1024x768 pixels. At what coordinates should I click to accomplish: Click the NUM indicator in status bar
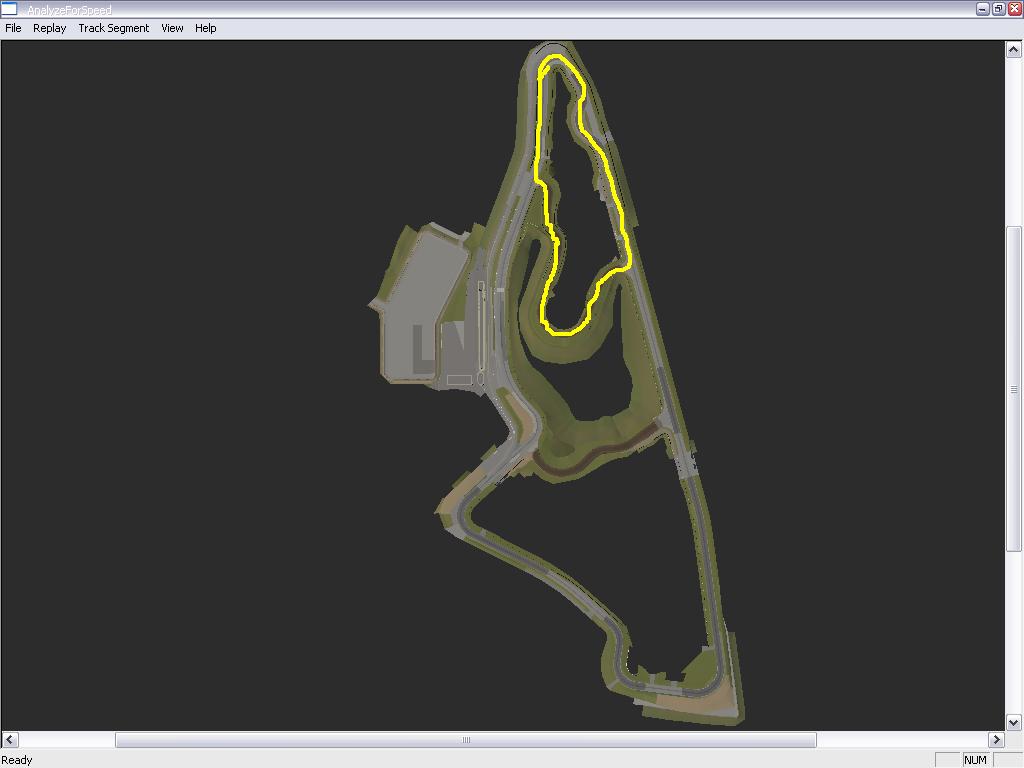(976, 760)
